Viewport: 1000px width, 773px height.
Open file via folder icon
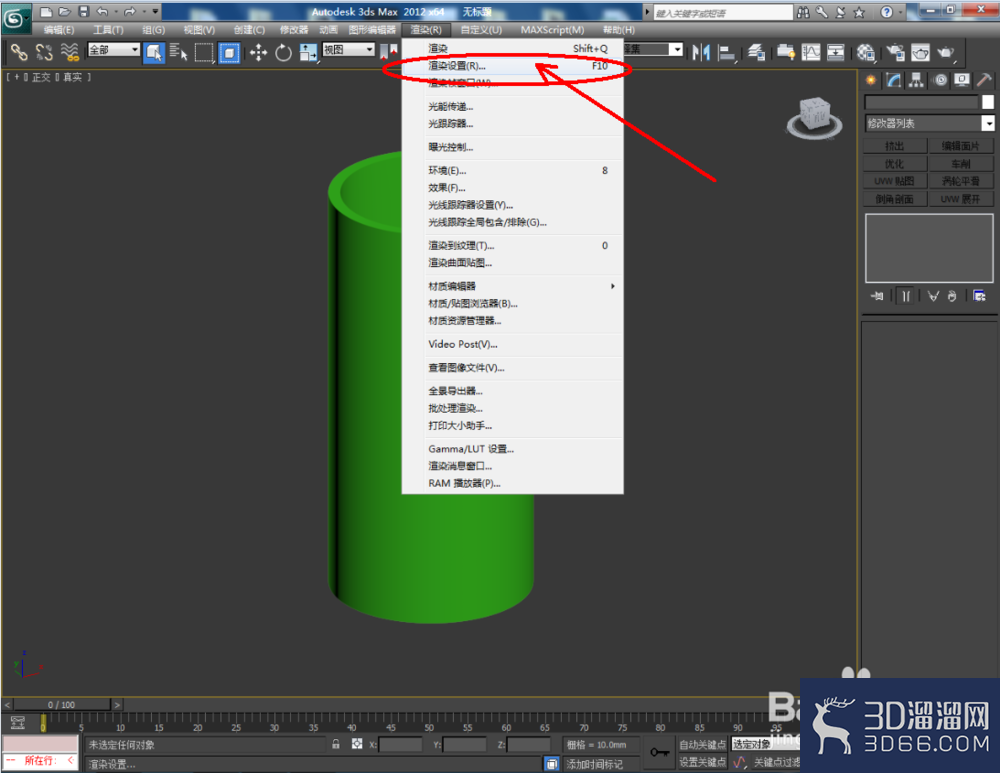(64, 11)
